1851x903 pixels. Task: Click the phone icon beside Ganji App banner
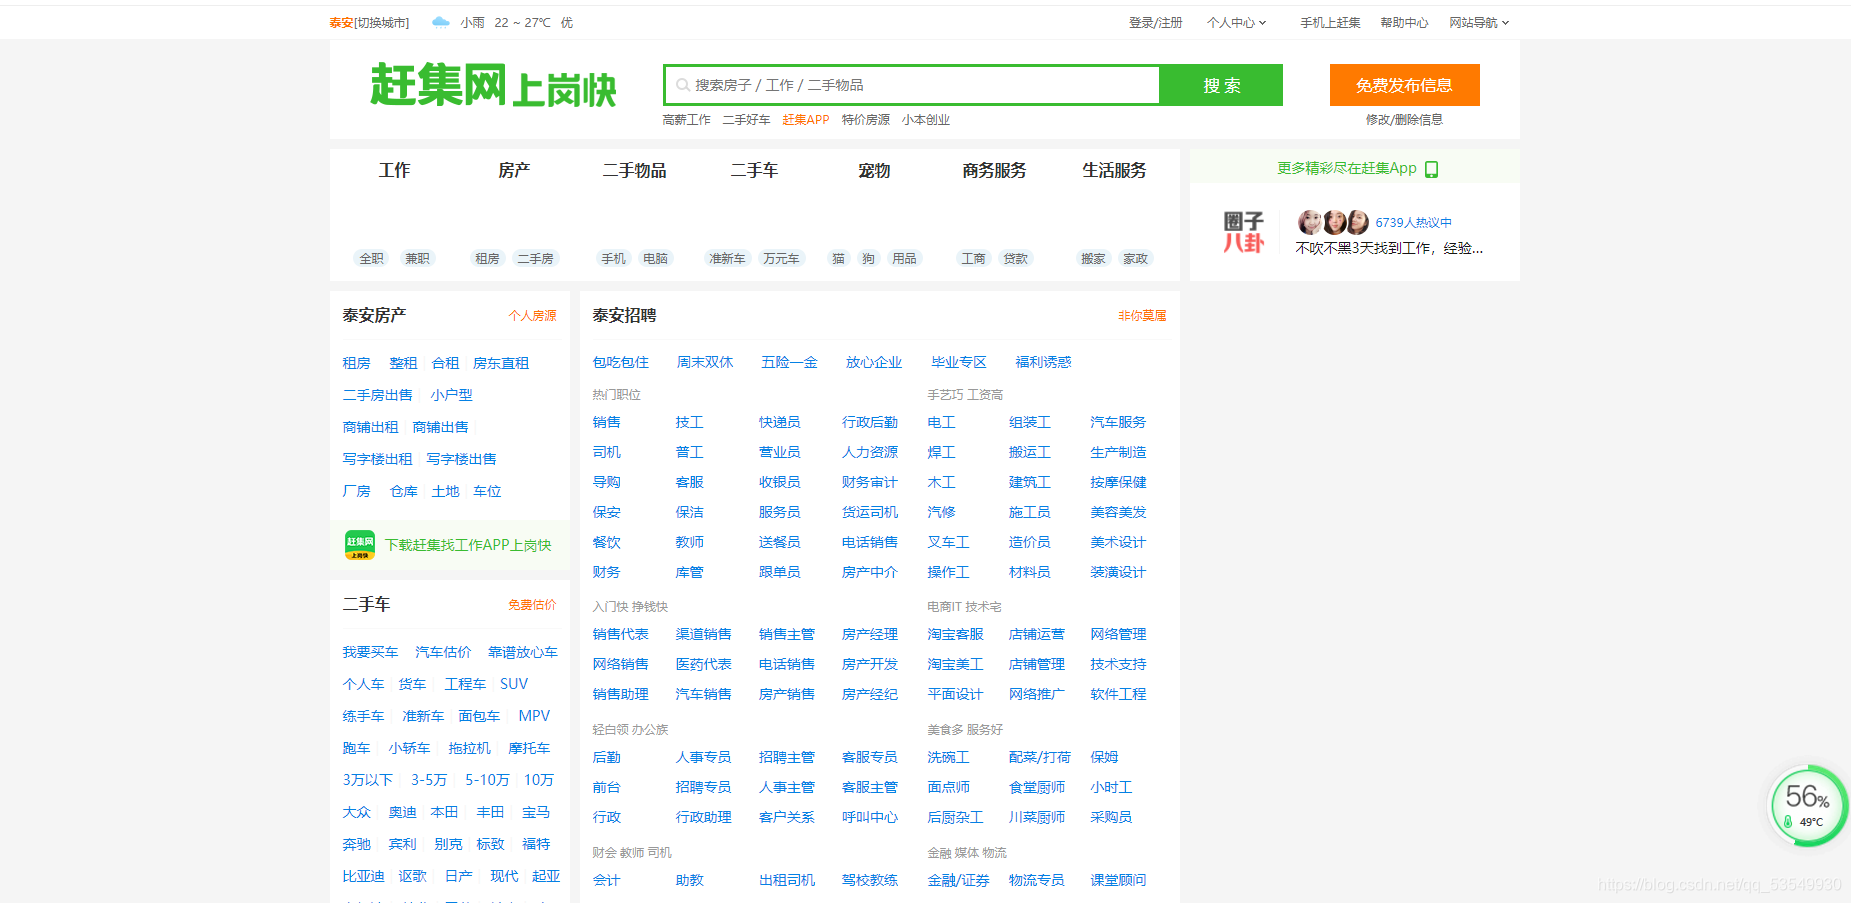[1431, 169]
